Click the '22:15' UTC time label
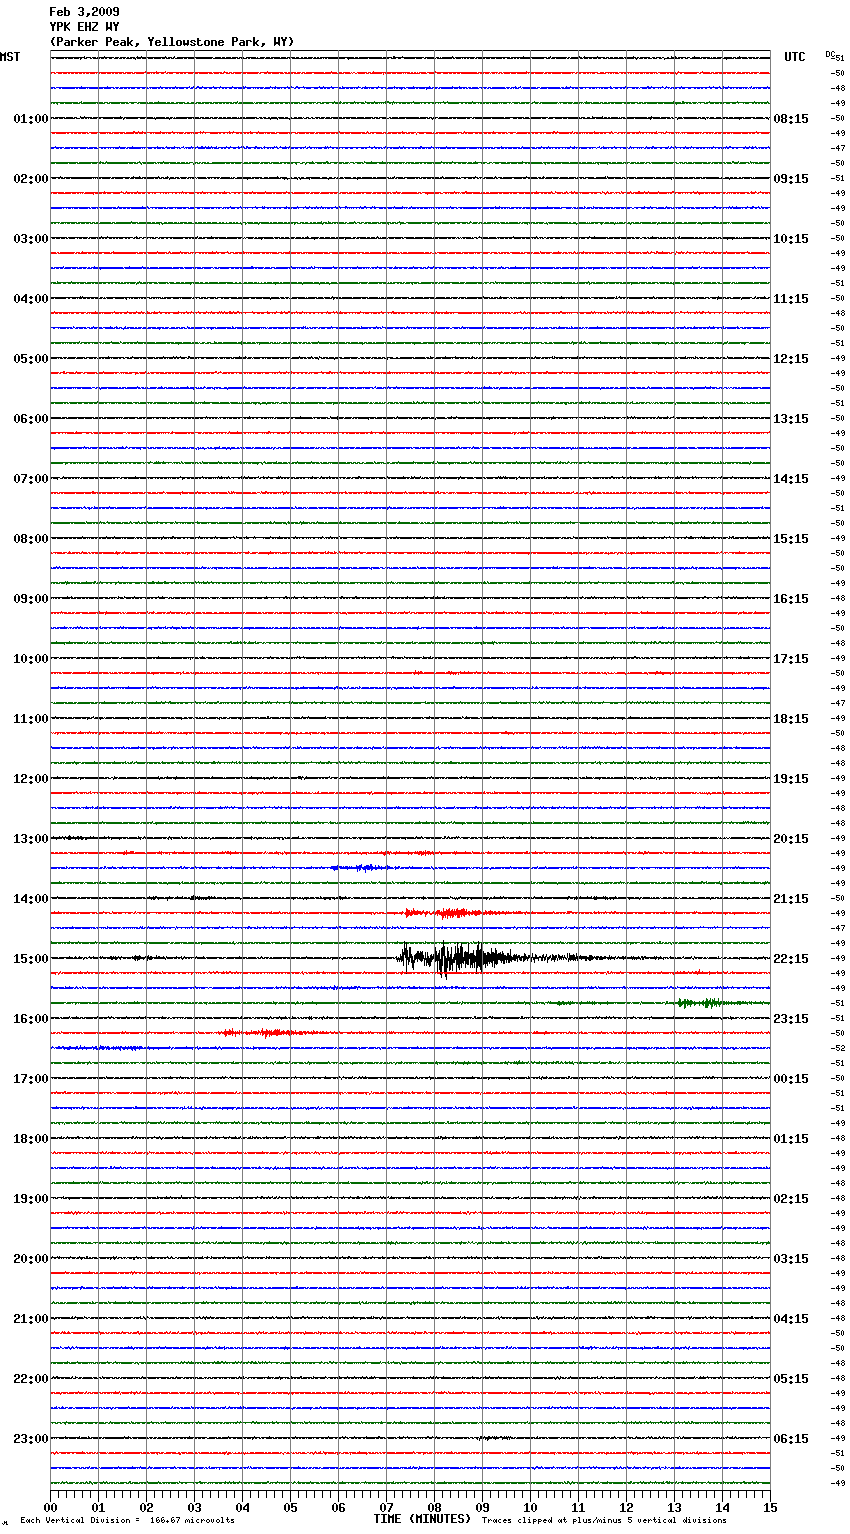Image resolution: width=850 pixels, height=1534 pixels. click(x=791, y=959)
